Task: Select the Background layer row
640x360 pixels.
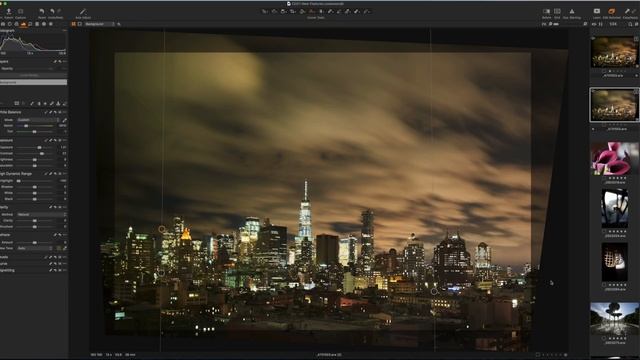Action: pyautogui.click(x=33, y=82)
